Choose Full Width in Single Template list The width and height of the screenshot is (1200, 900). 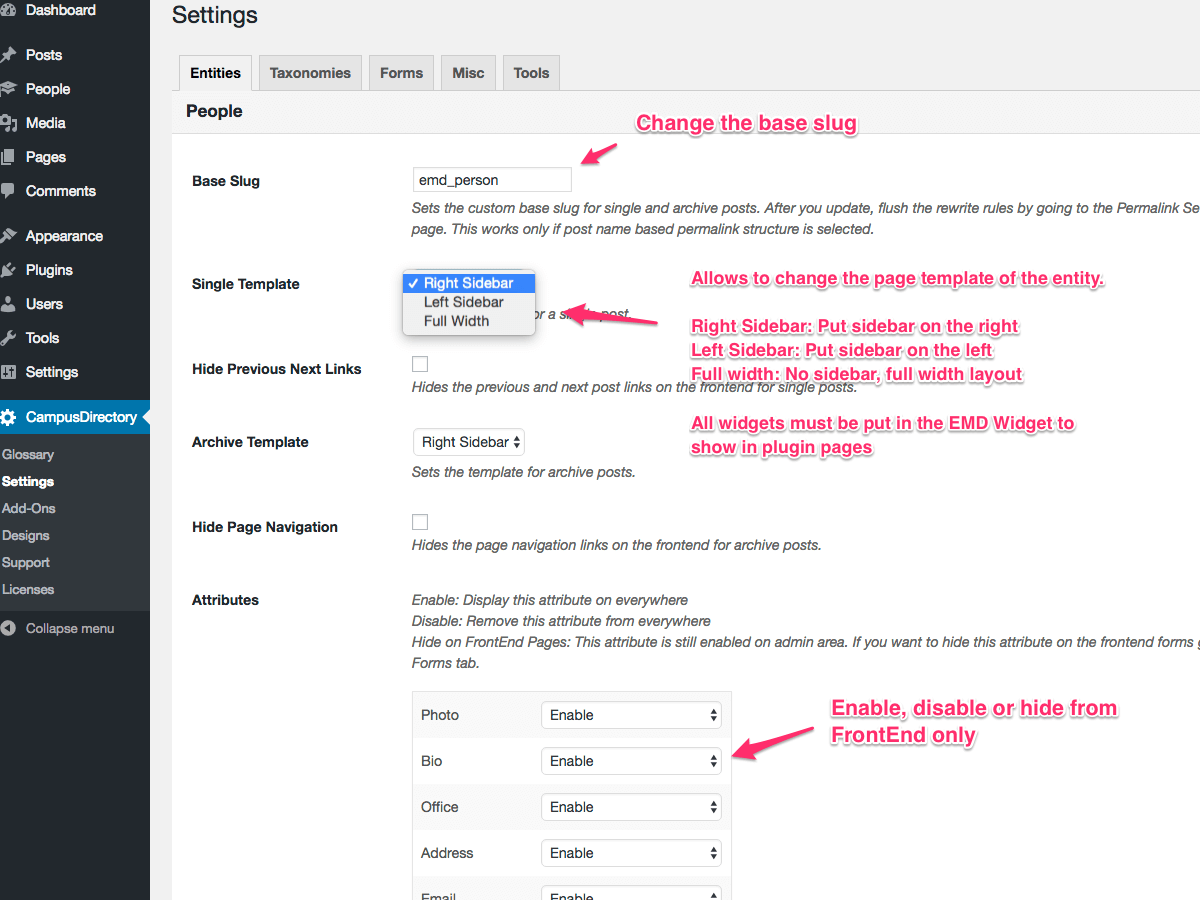[456, 321]
